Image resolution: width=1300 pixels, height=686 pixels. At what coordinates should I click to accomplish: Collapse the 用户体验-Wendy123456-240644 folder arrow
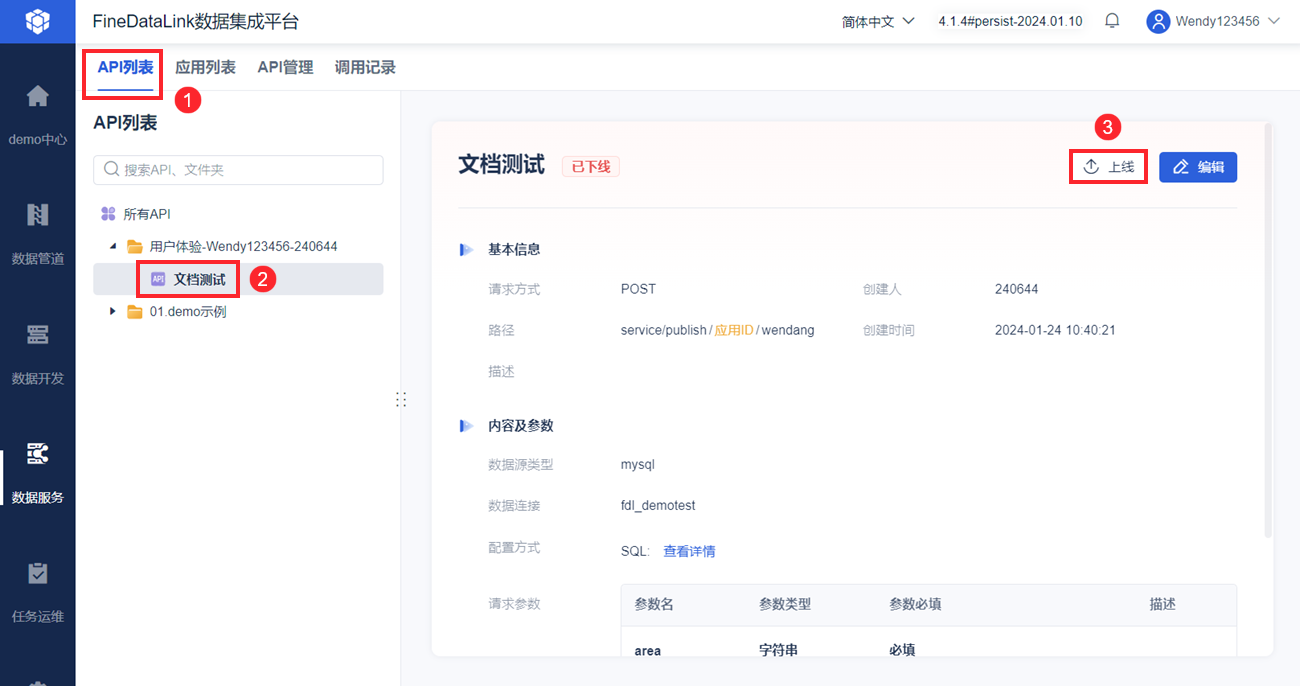(113, 246)
